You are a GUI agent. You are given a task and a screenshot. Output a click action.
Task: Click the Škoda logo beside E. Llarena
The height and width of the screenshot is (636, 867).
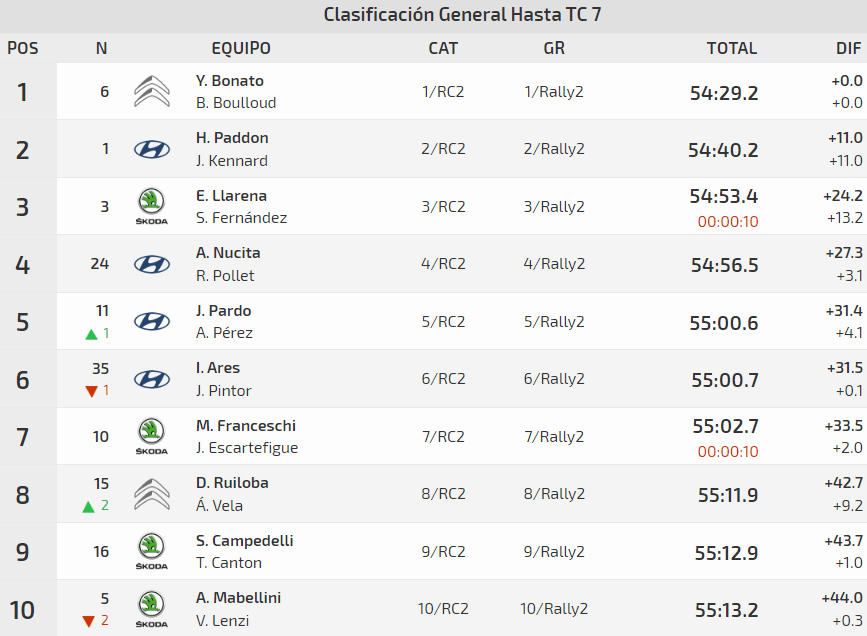click(152, 207)
